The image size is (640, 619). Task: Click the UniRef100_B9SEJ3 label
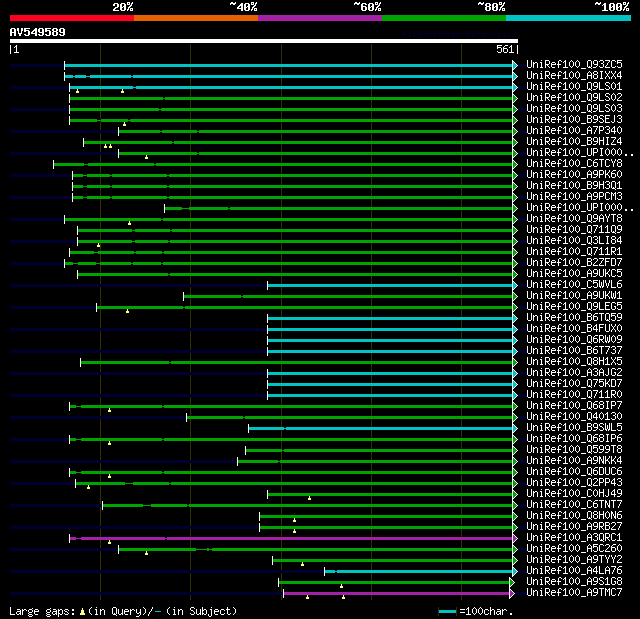(x=574, y=120)
